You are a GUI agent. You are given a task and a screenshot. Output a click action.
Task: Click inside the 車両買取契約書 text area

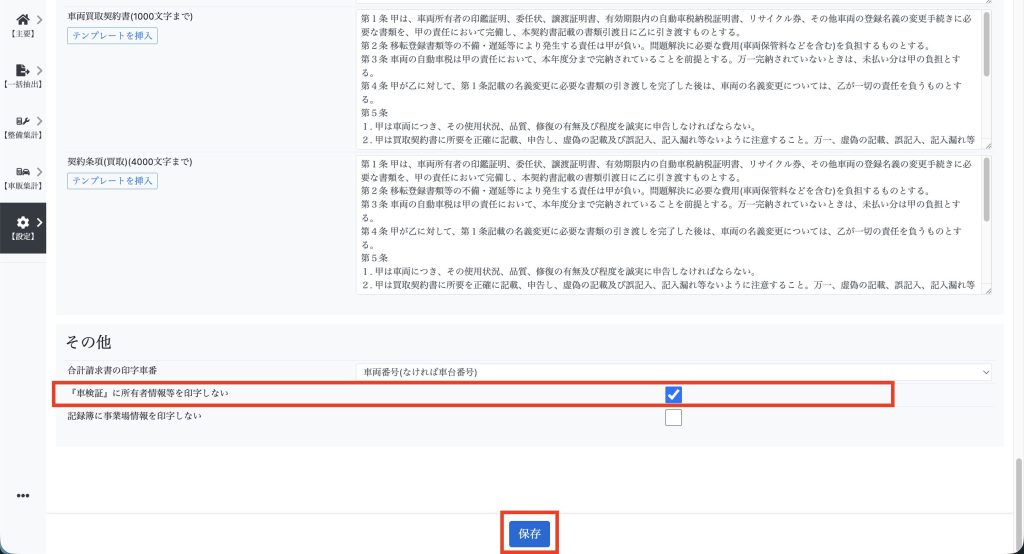[660, 80]
